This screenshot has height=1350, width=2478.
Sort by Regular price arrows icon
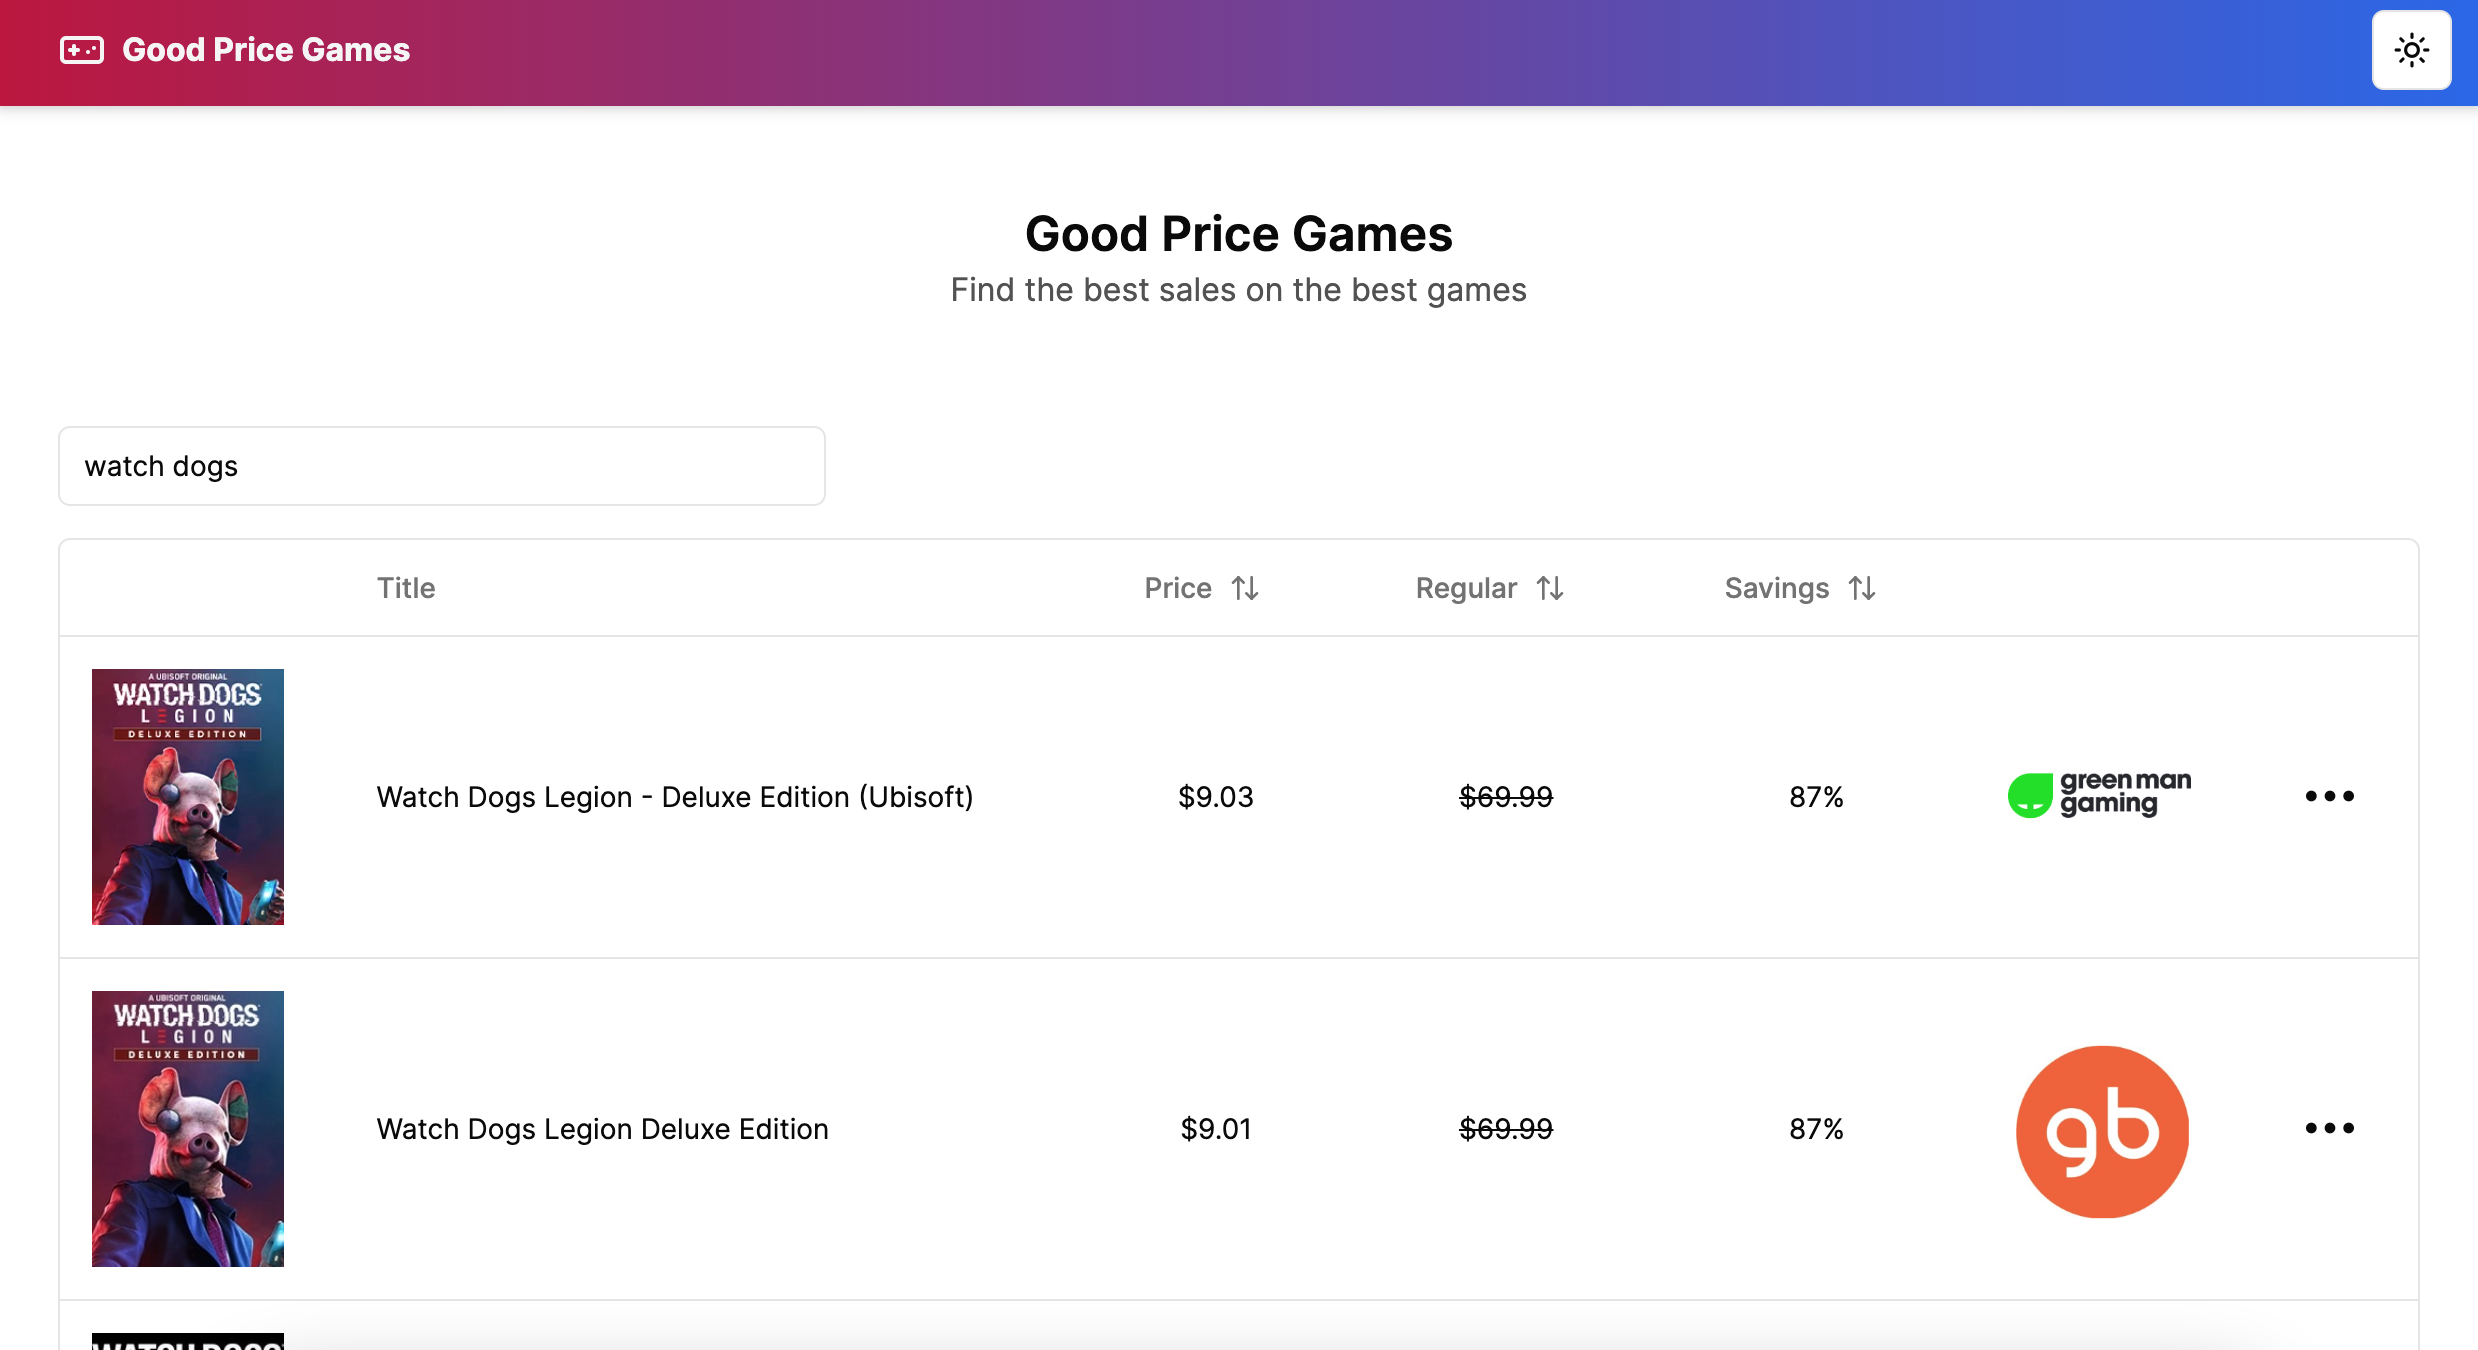point(1550,588)
